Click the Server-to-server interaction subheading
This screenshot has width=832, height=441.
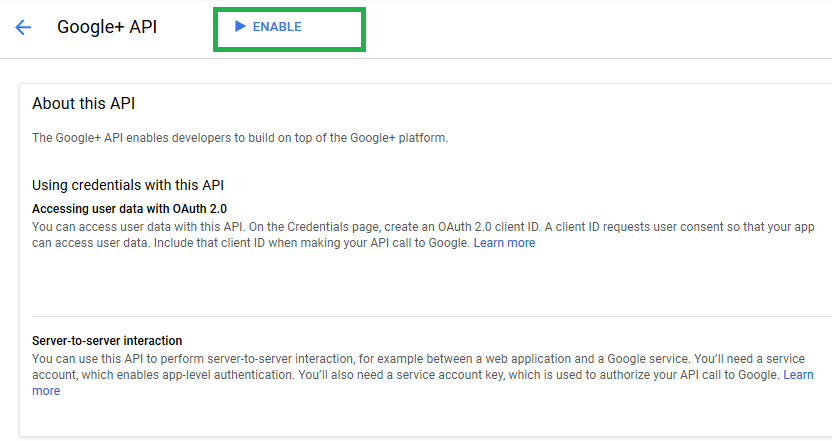pyautogui.click(x=107, y=341)
